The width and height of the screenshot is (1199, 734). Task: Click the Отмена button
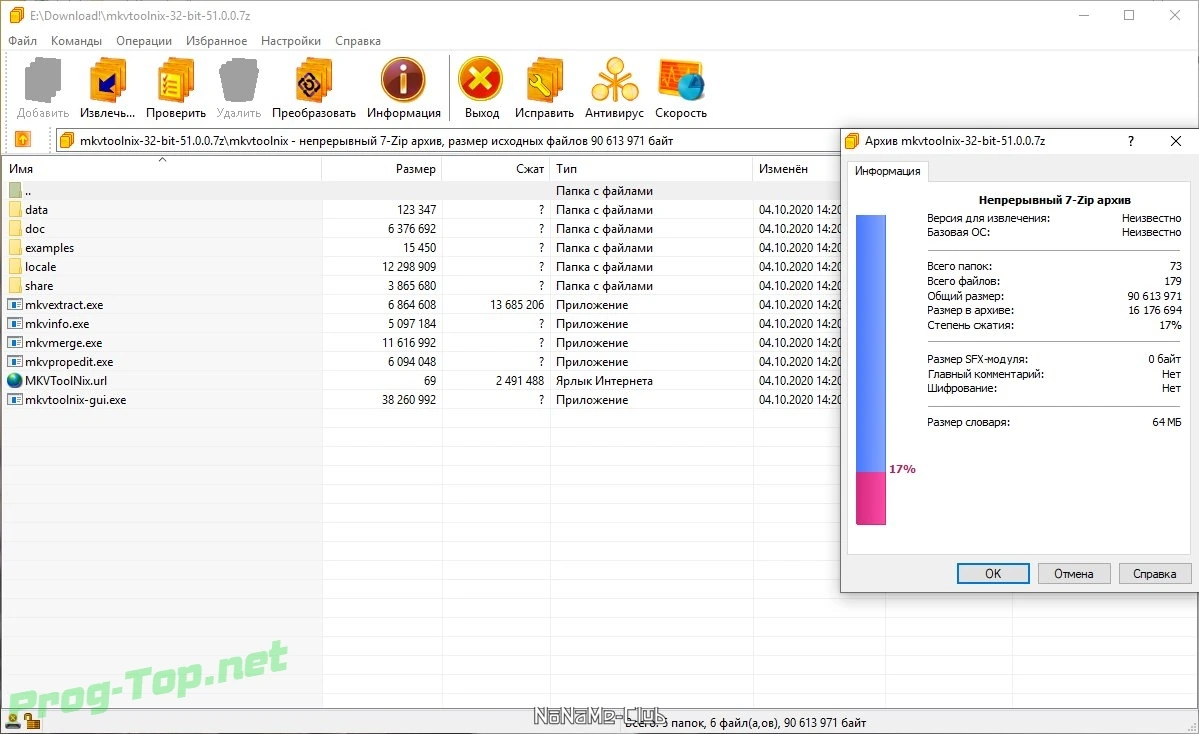[x=1074, y=573]
